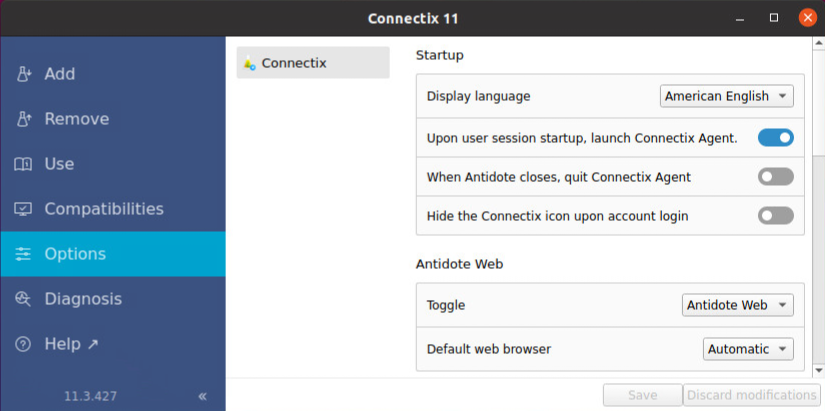
Task: Open the Display language dropdown
Action: 726,96
